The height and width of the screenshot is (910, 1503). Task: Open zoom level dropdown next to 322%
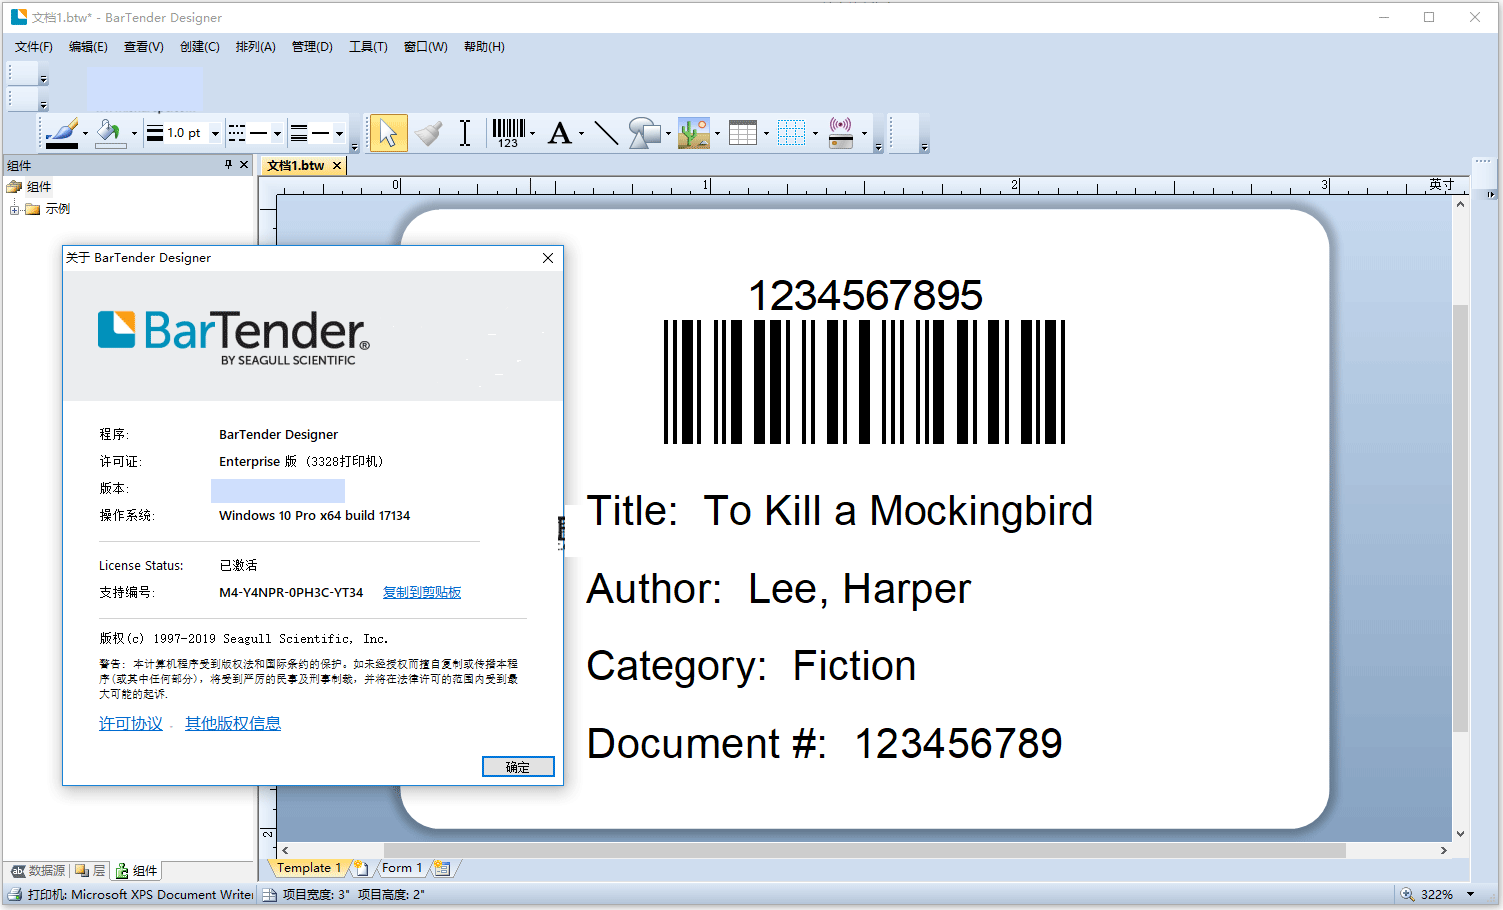[1470, 895]
